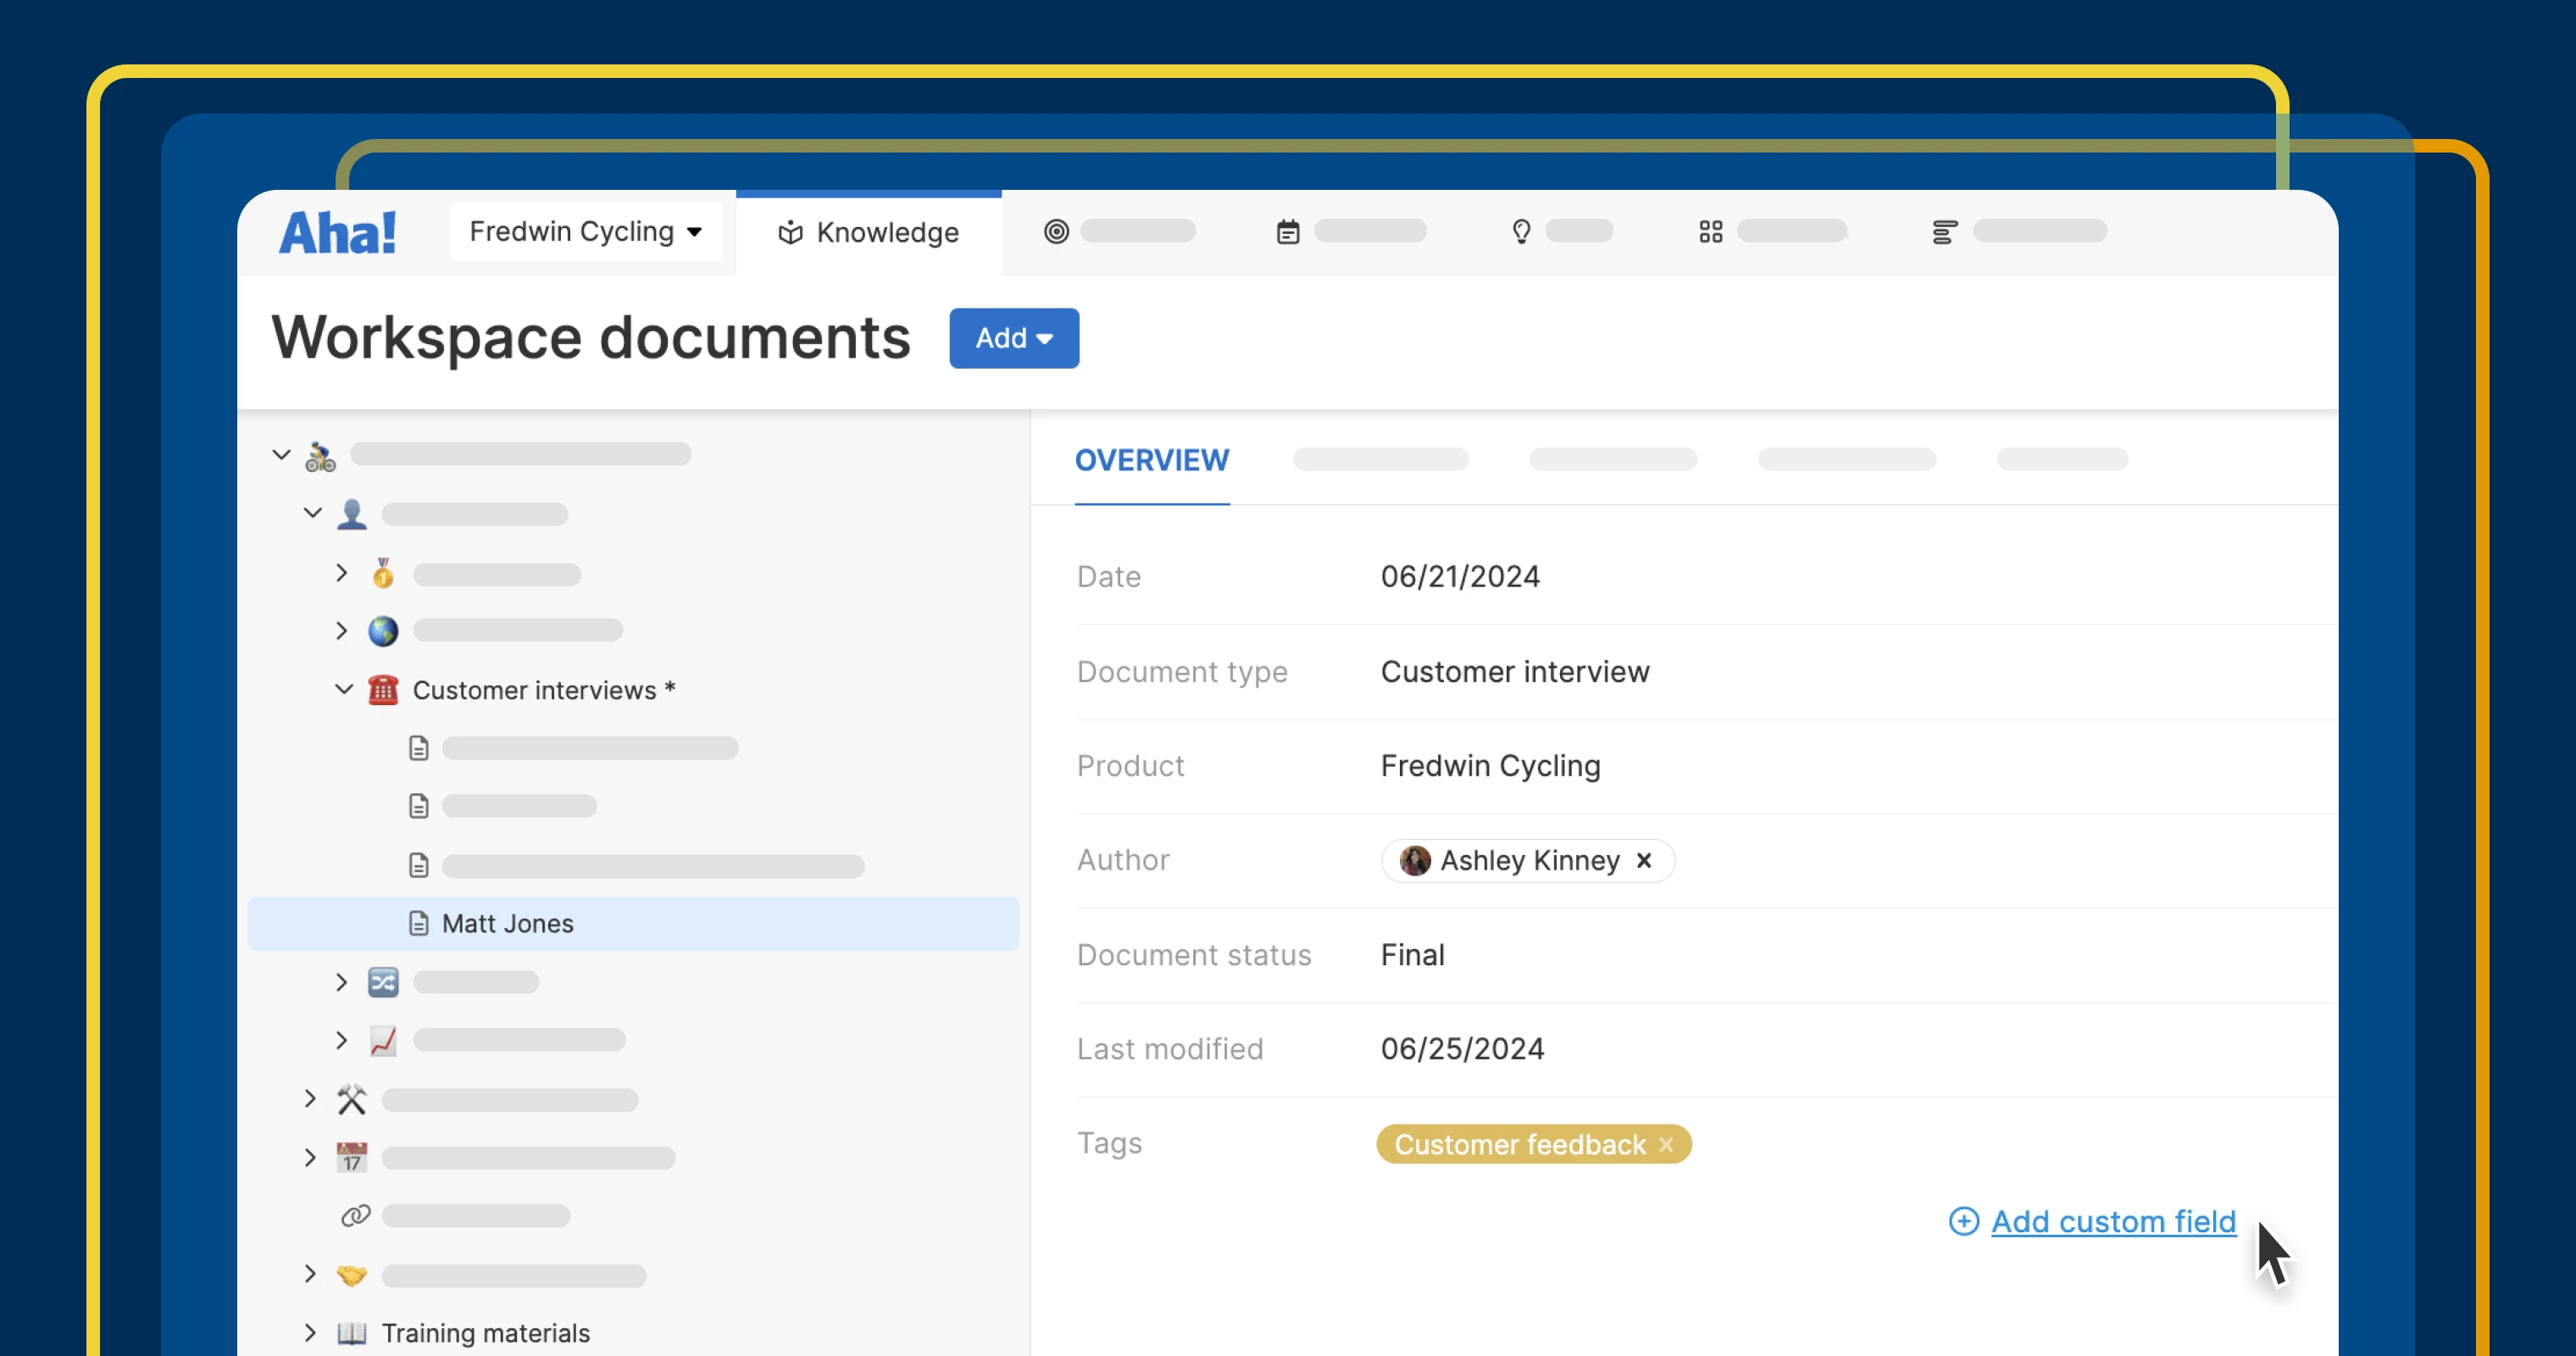Click the red telephone Customer interviews icon
Image resolution: width=2576 pixels, height=1356 pixels.
[383, 690]
